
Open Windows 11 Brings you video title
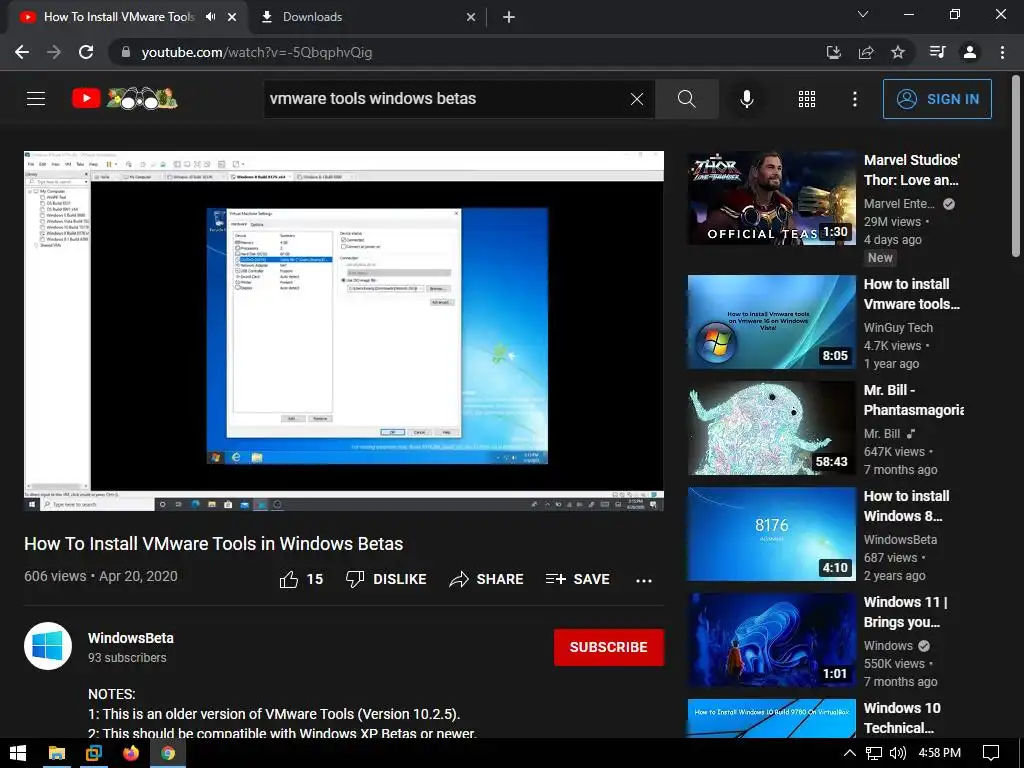click(905, 612)
